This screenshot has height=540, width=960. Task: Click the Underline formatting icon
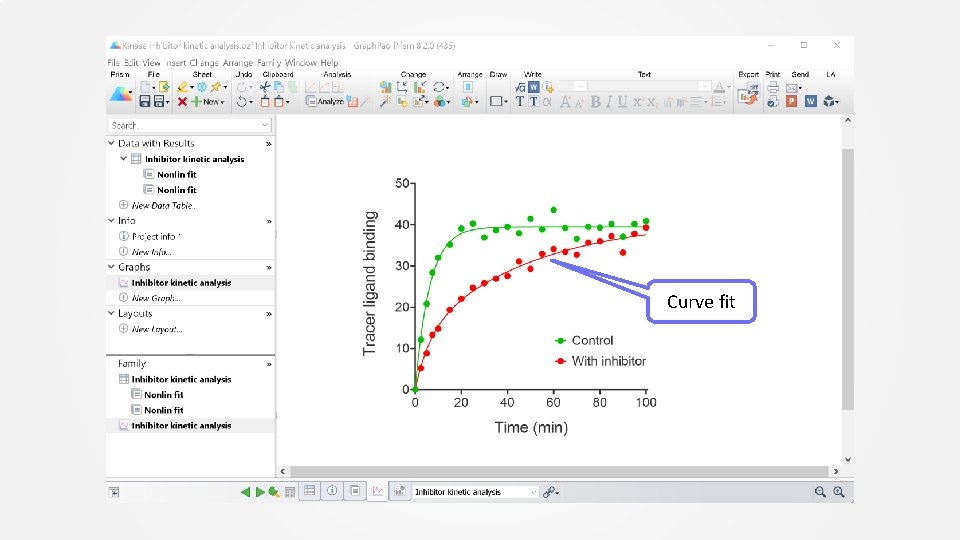tap(622, 102)
